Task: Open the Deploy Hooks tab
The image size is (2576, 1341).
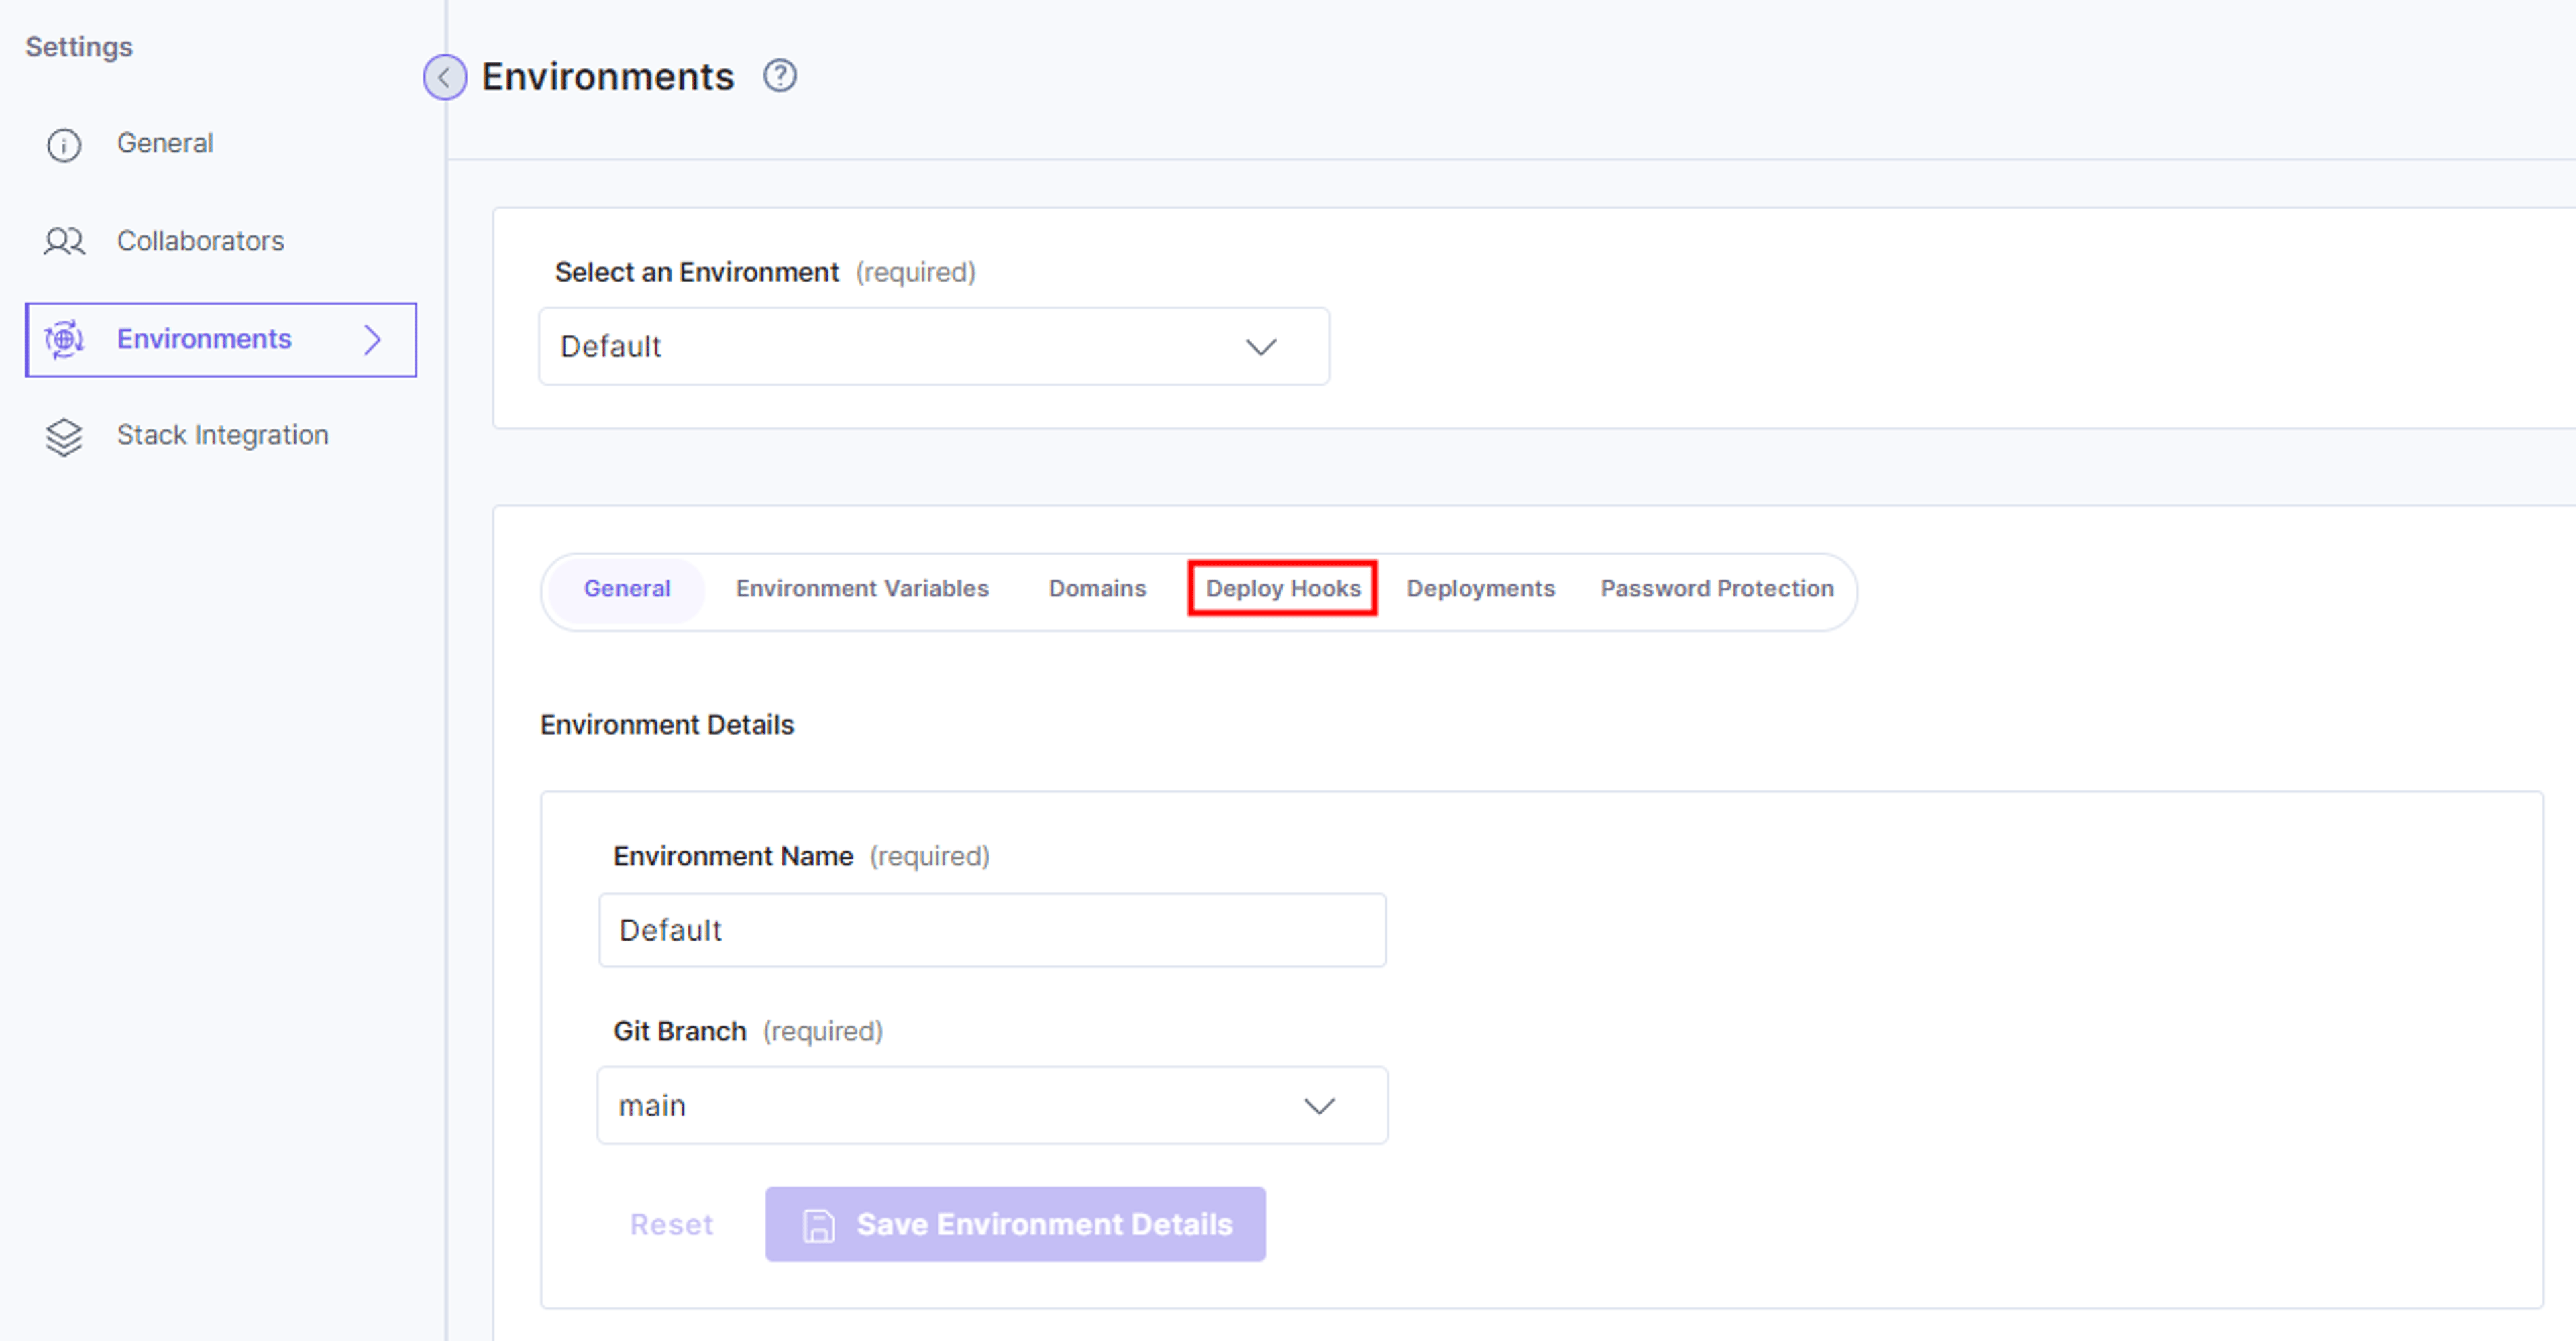Action: tap(1283, 589)
